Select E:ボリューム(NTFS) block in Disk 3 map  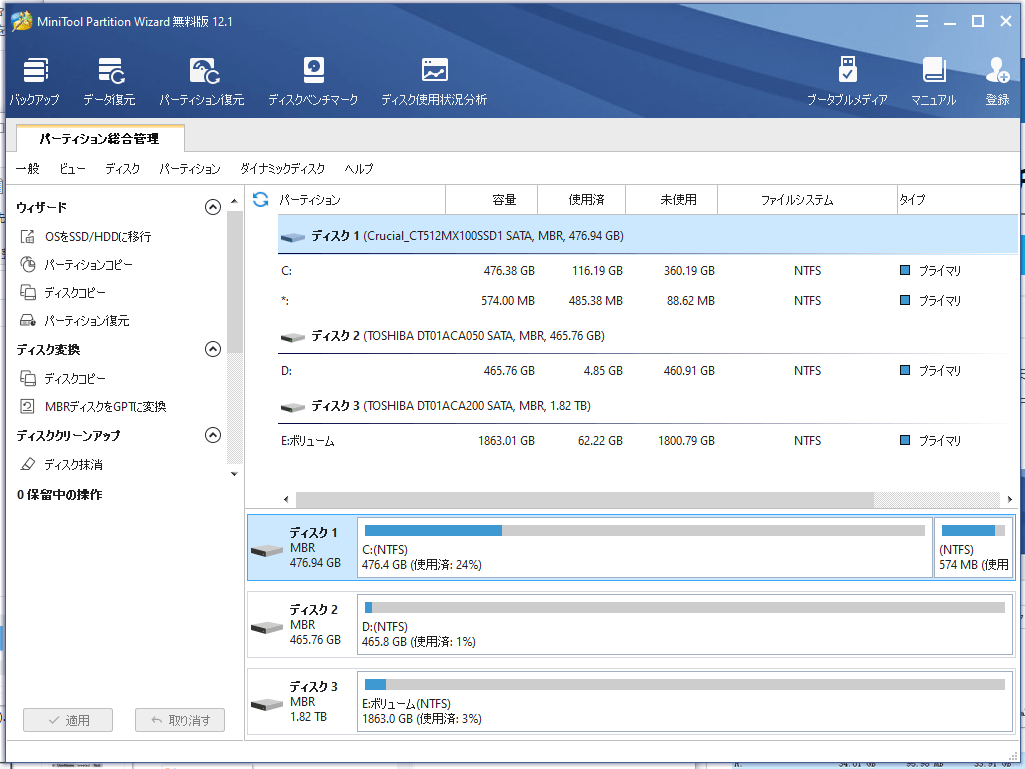(x=684, y=701)
